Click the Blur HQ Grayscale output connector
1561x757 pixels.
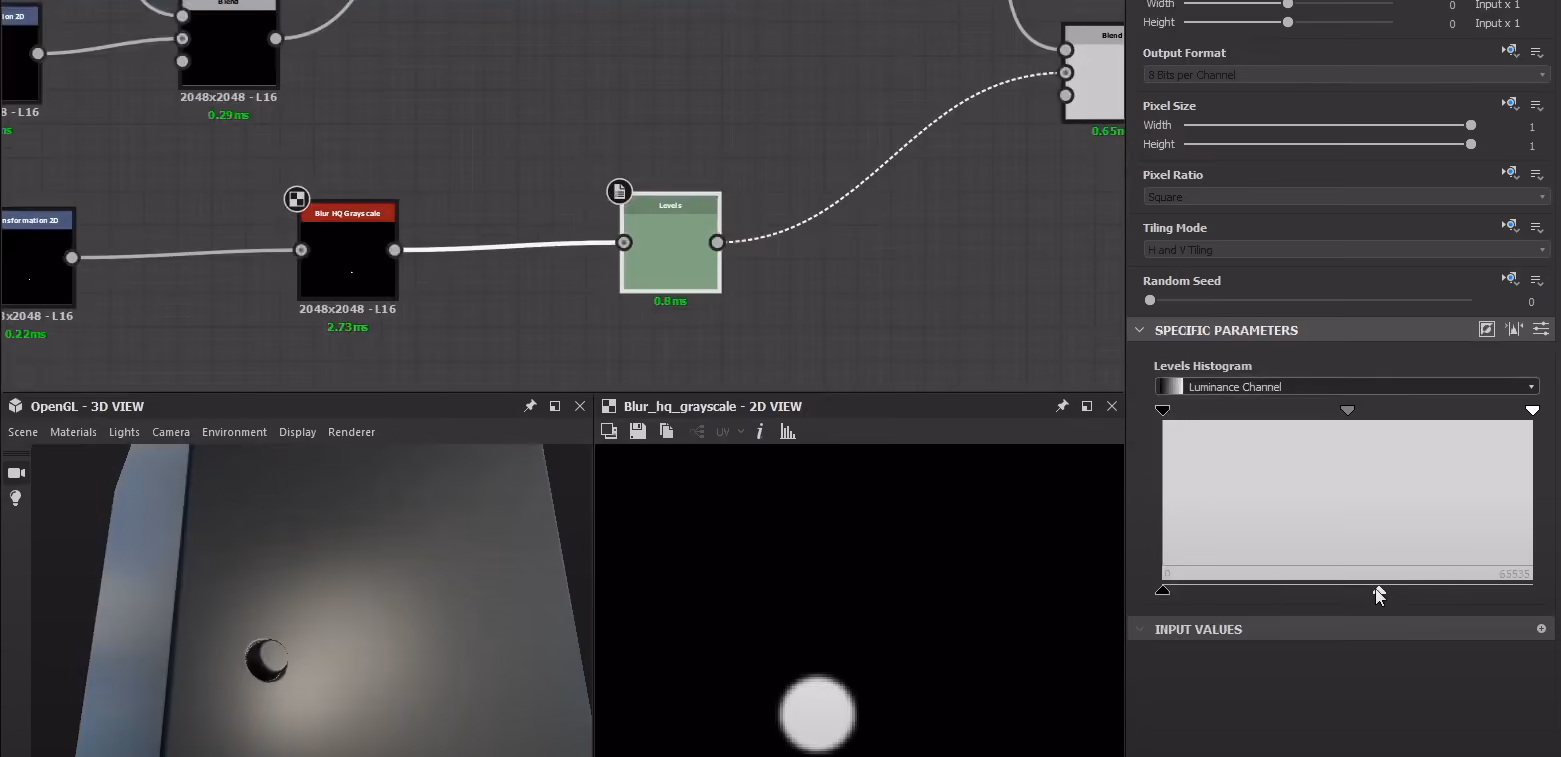394,250
